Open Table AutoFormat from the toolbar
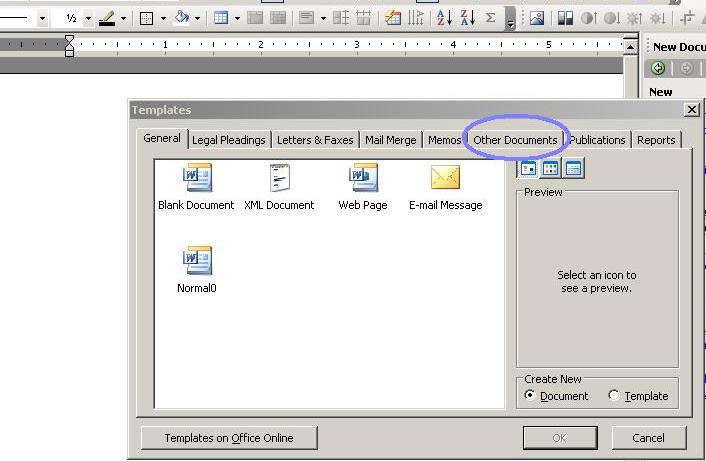 (x=393, y=18)
